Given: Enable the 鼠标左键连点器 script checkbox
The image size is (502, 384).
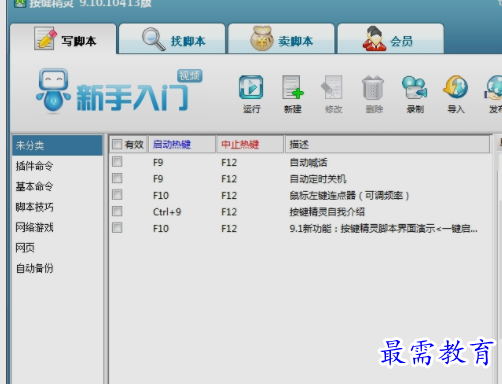Looking at the screenshot, I should coord(117,195).
